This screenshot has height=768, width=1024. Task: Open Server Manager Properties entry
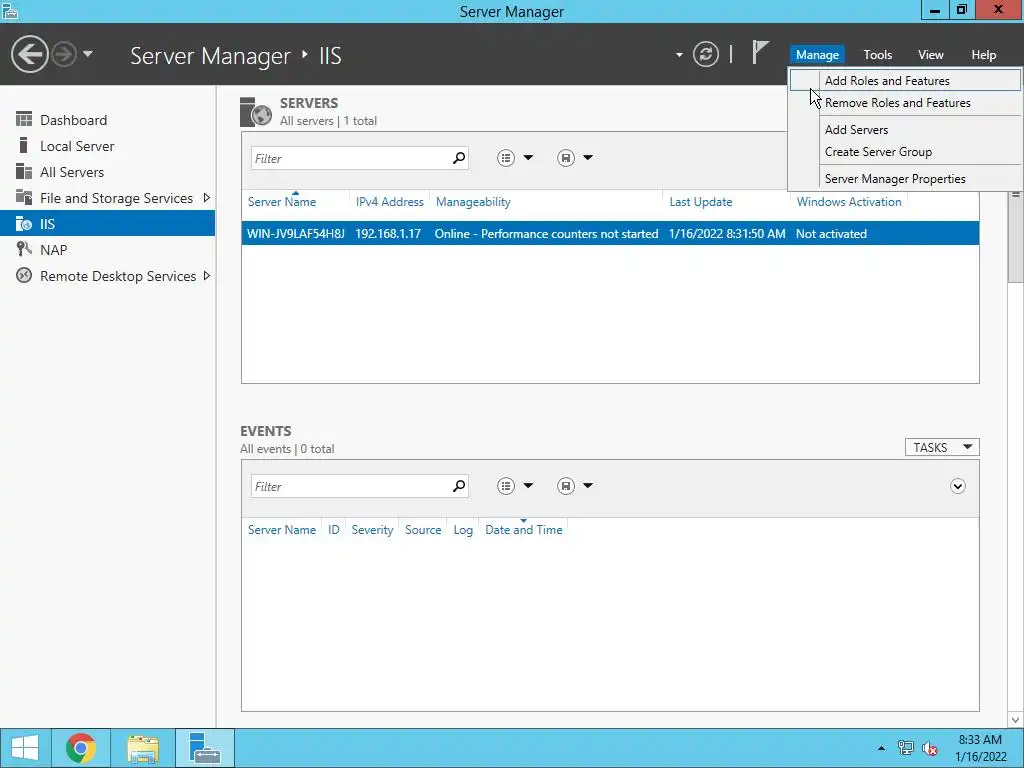[904, 178]
